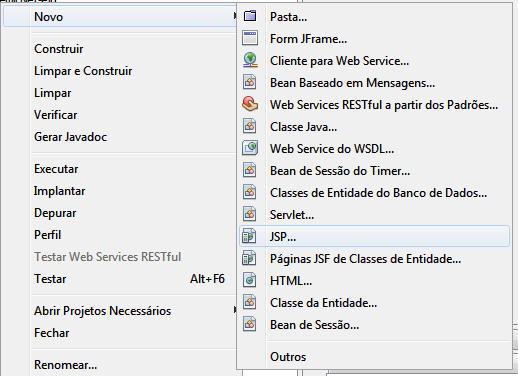Click the HTML file icon
The image size is (518, 376).
pyautogui.click(x=249, y=280)
